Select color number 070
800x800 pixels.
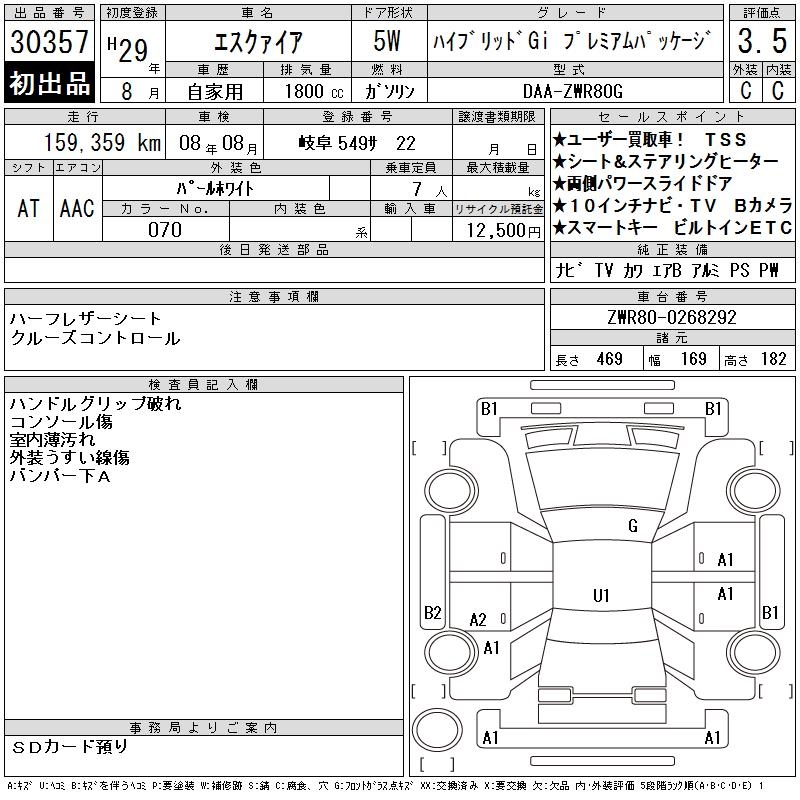click(x=165, y=230)
